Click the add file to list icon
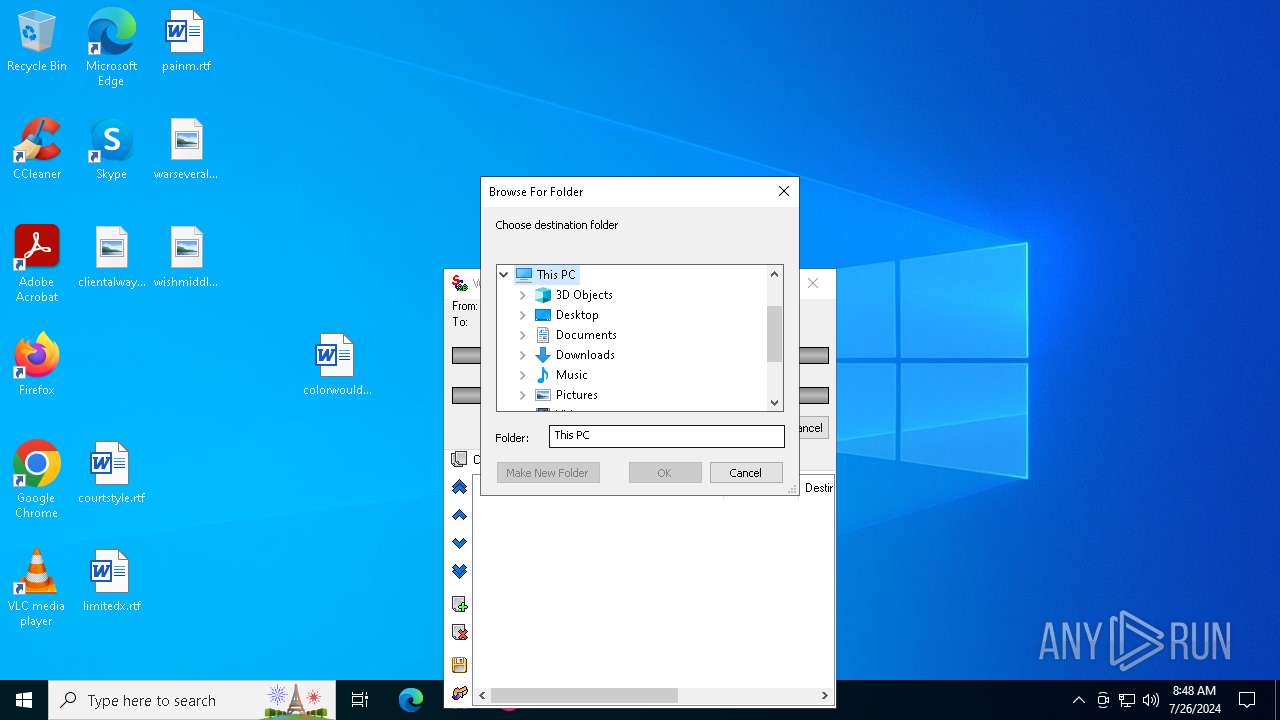The image size is (1280, 720). pos(459,604)
